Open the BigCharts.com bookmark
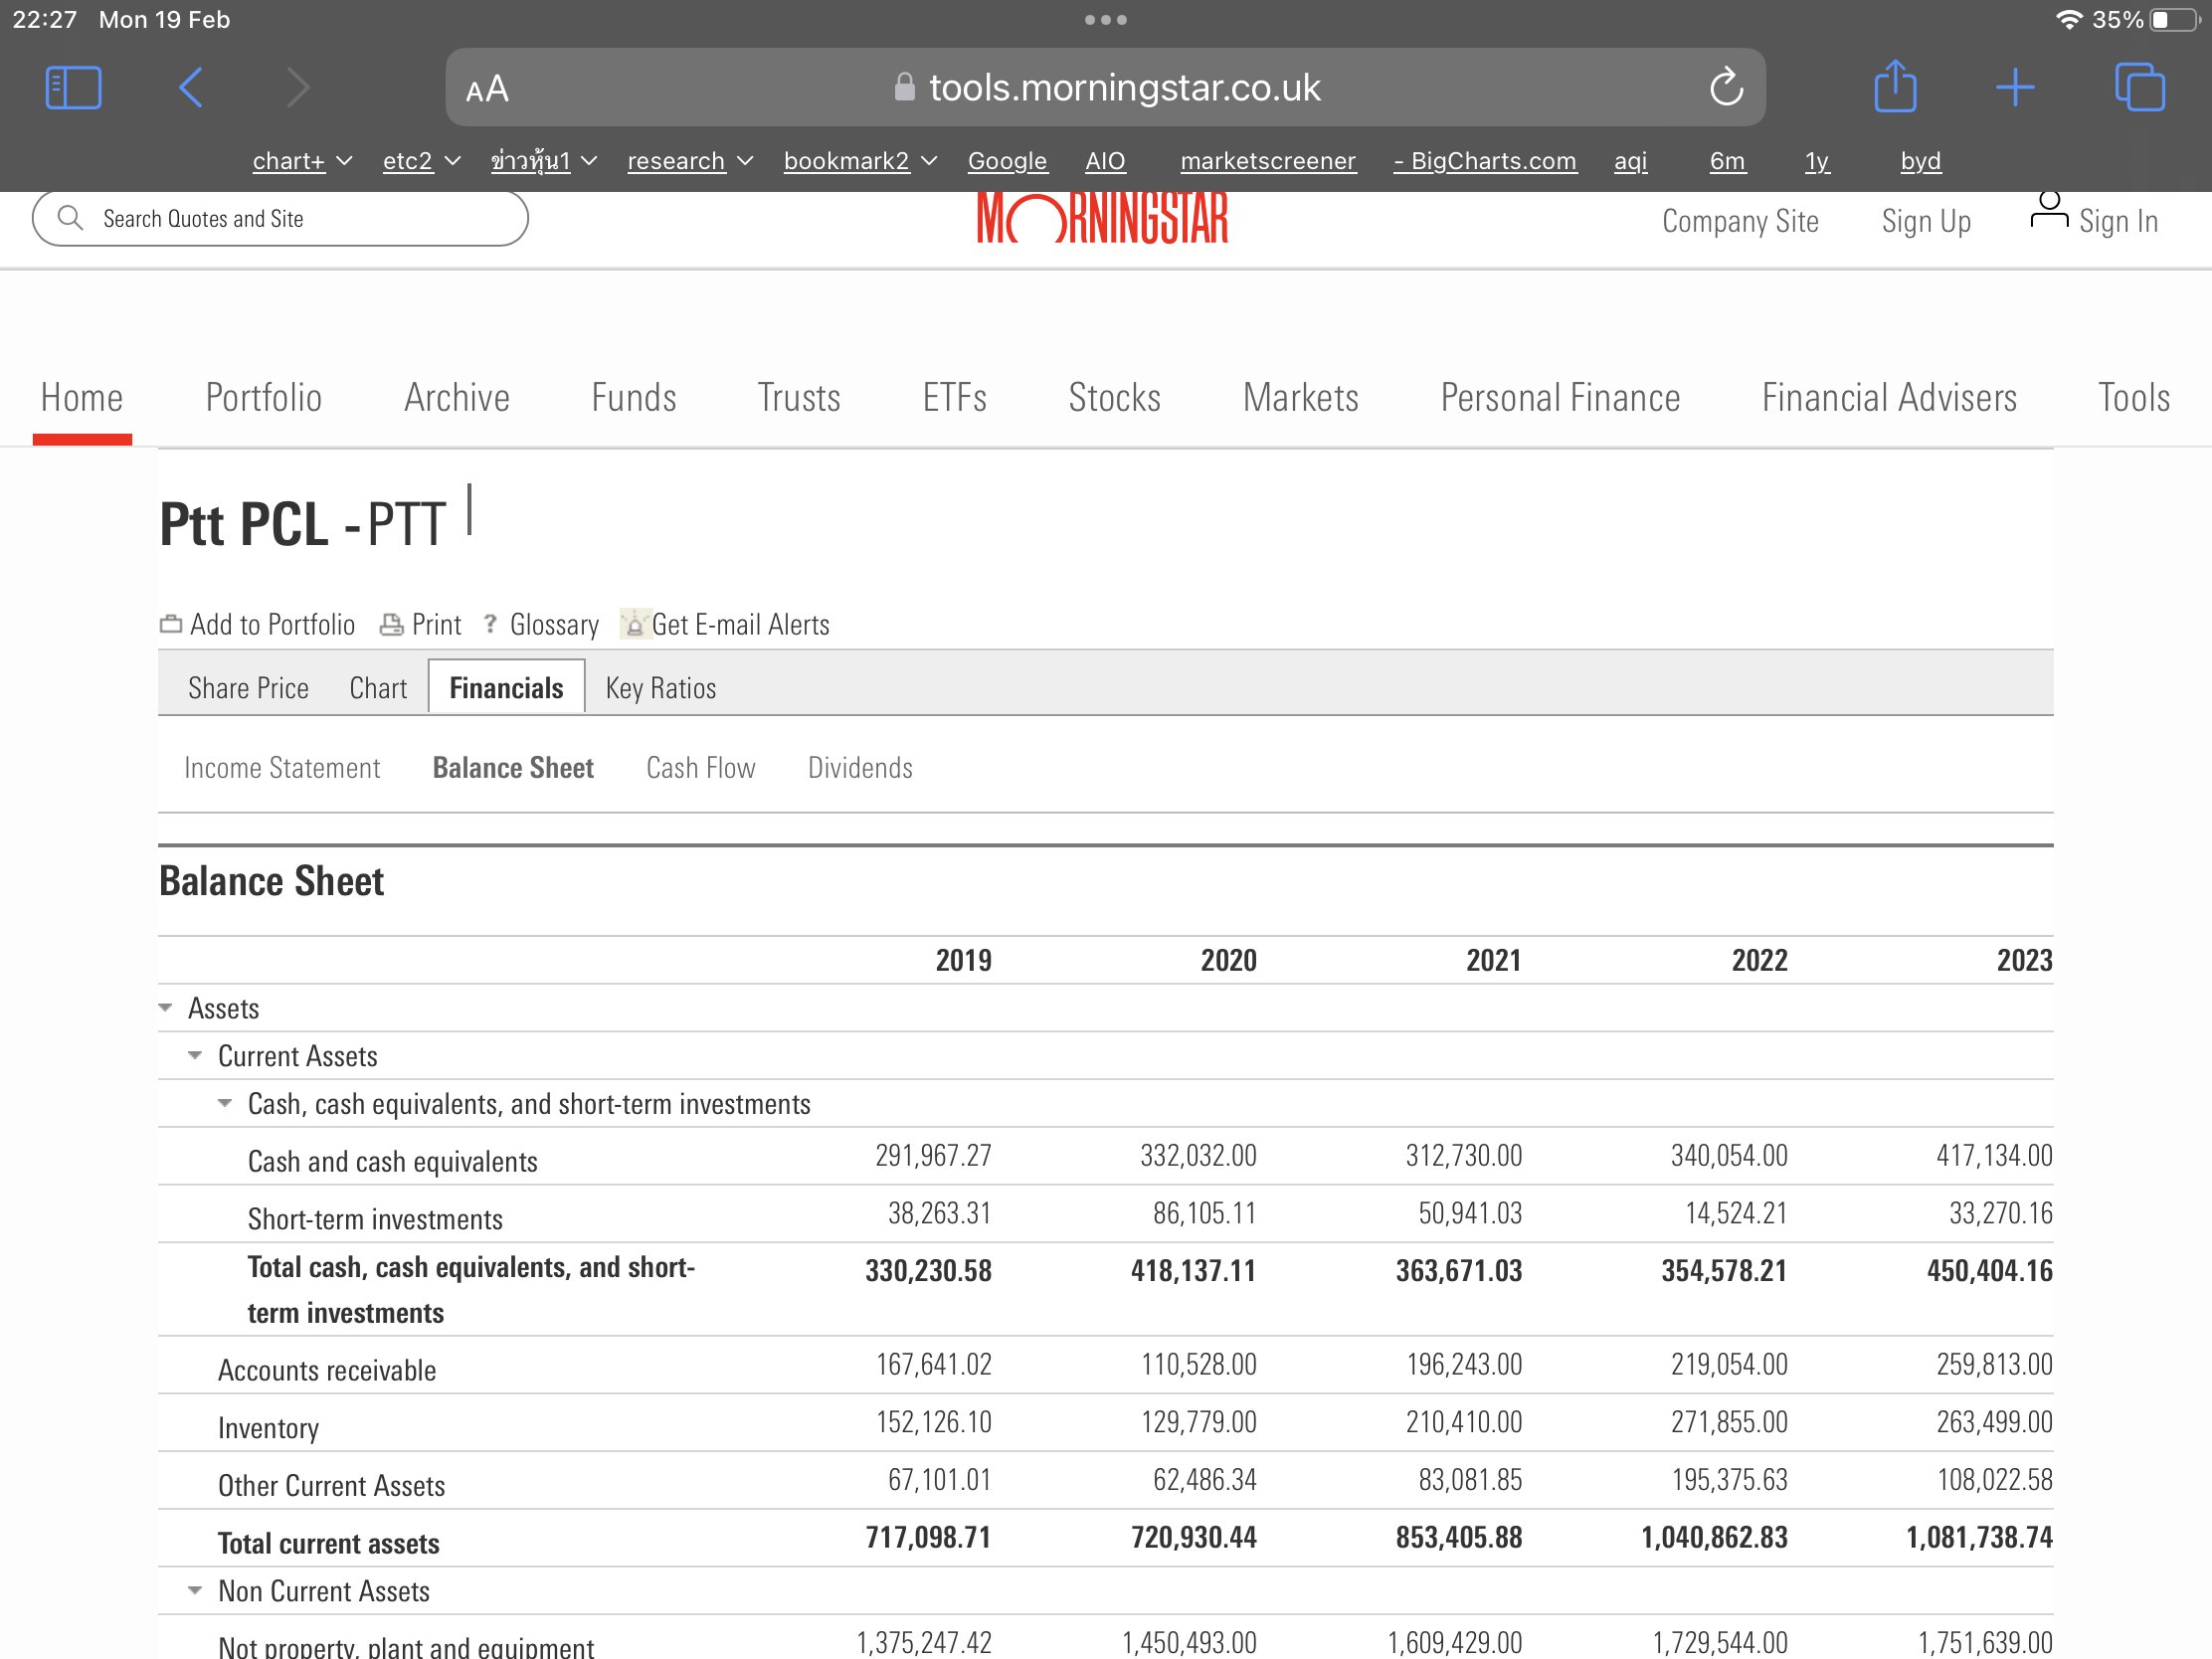 point(1485,161)
